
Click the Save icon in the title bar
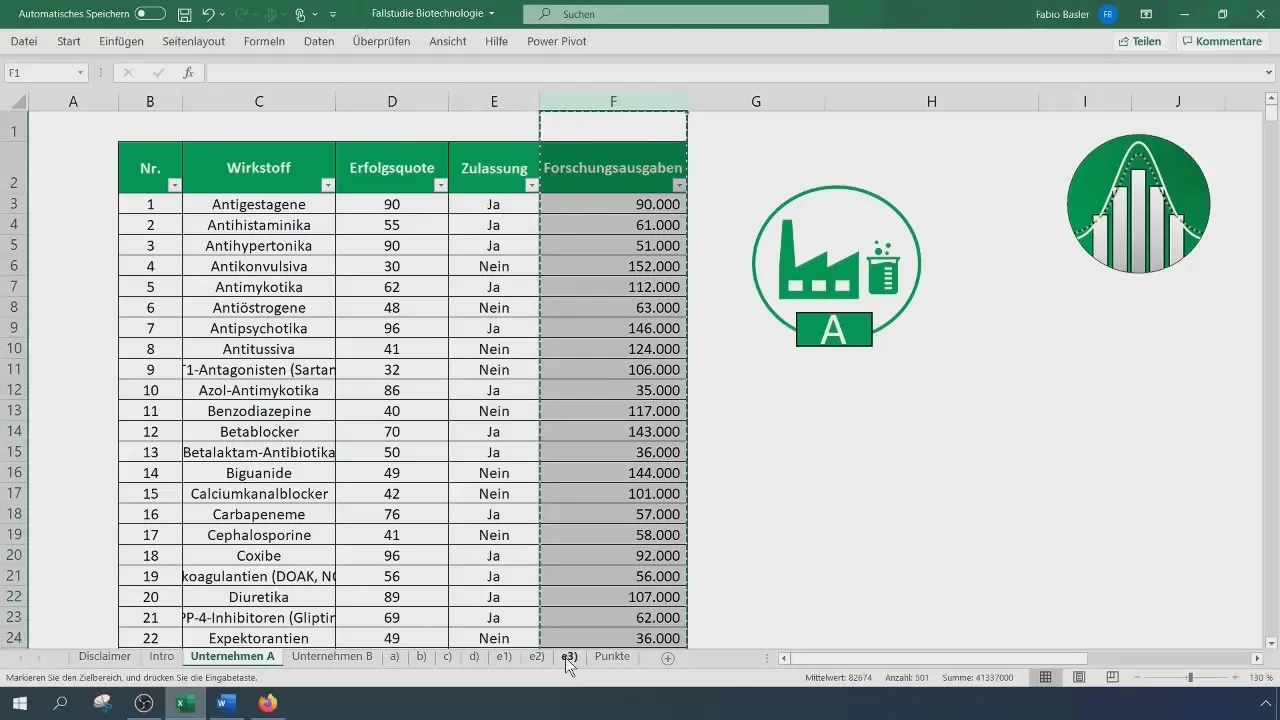[x=185, y=14]
